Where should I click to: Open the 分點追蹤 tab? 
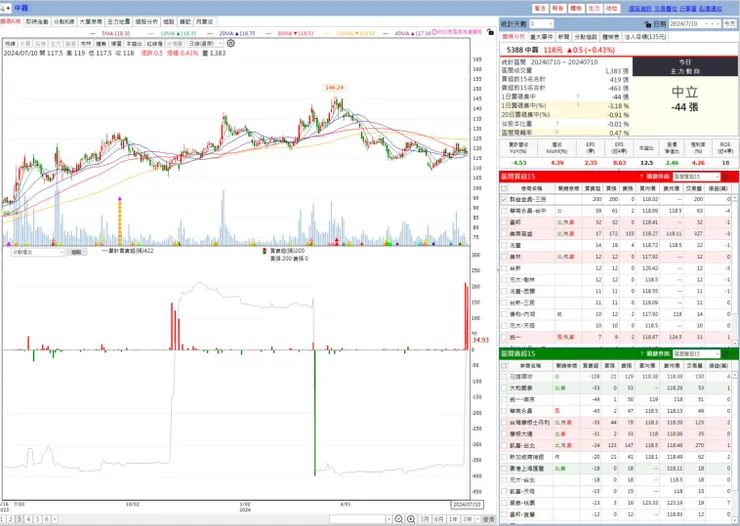click(585, 36)
